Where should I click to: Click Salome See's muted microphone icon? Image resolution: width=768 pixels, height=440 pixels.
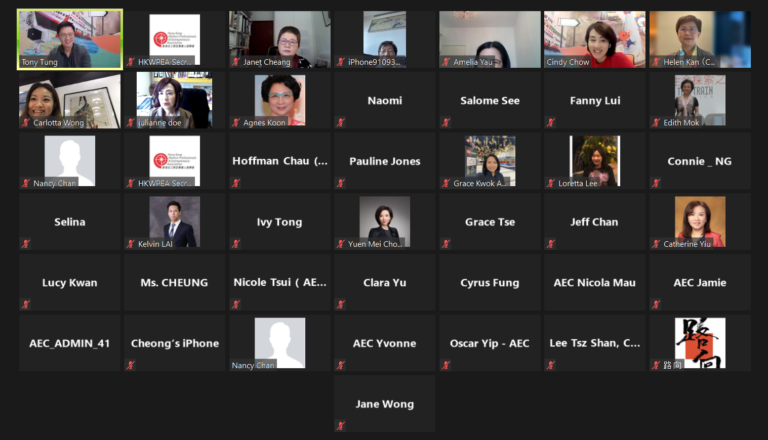pyautogui.click(x=446, y=122)
